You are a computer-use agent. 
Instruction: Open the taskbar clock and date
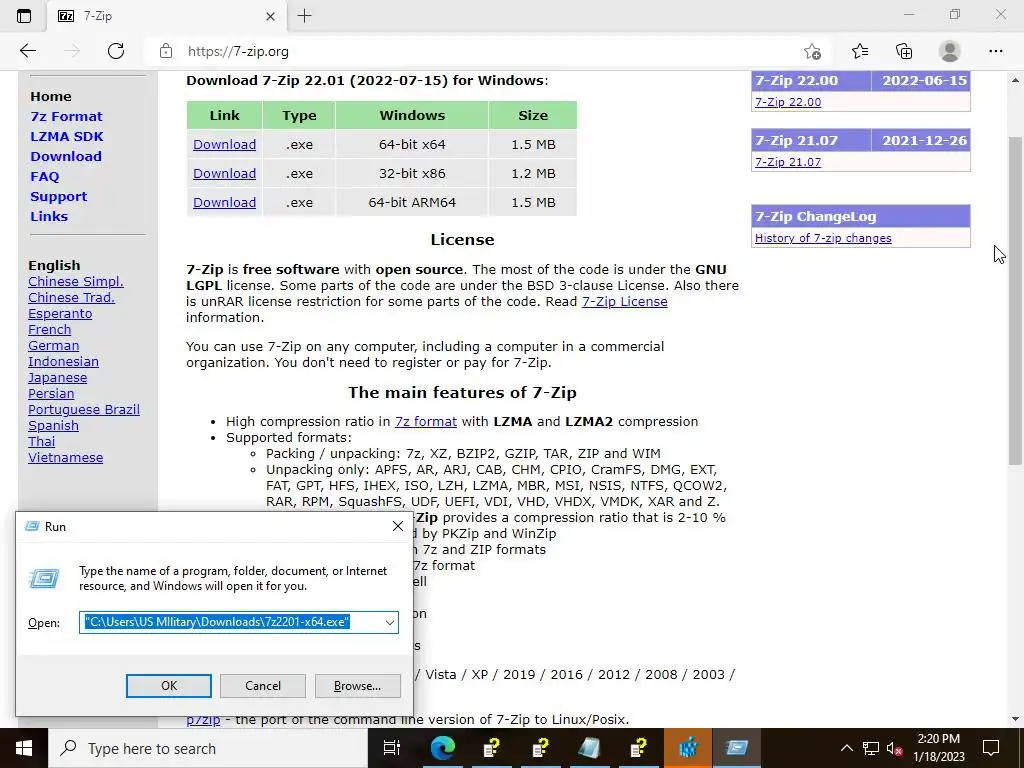(x=938, y=748)
